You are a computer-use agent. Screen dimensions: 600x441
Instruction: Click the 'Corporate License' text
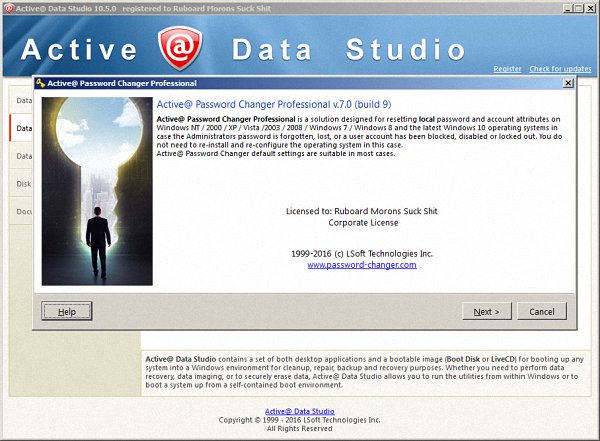coord(363,223)
